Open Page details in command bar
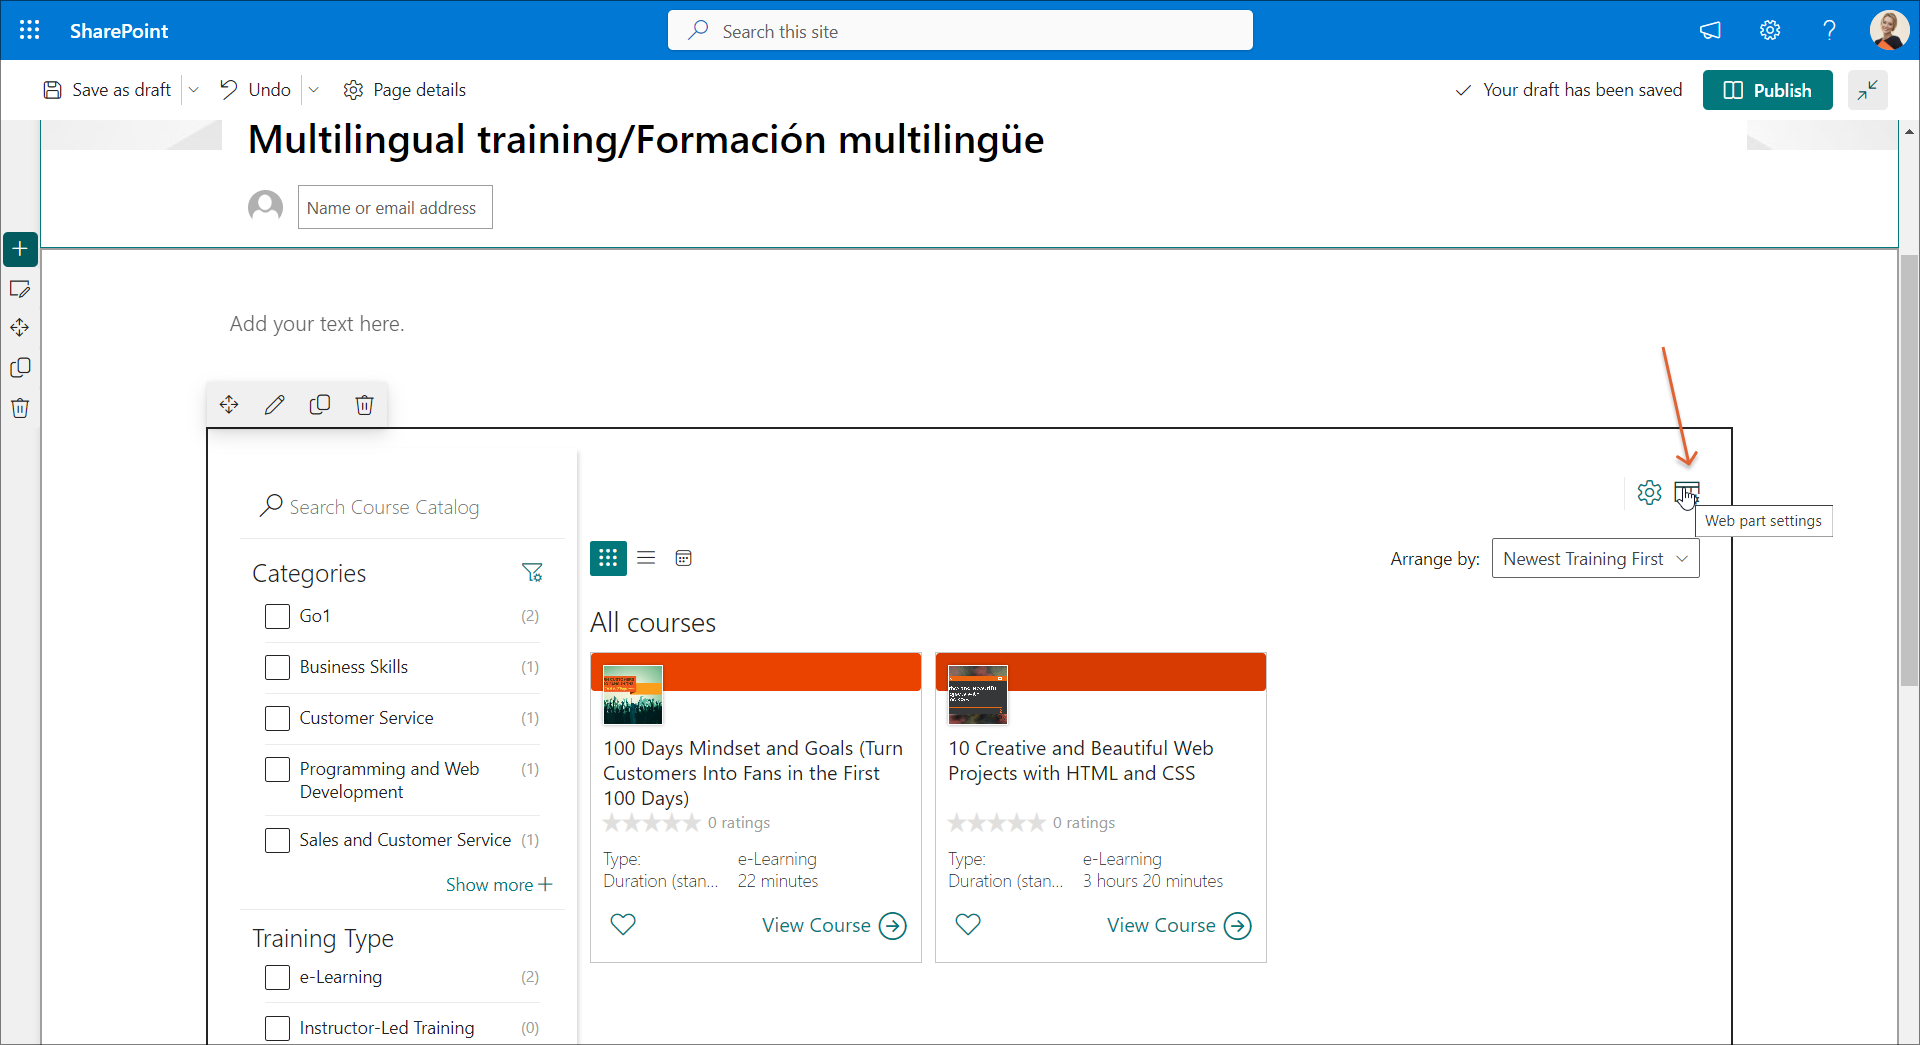The width and height of the screenshot is (1920, 1045). (405, 90)
